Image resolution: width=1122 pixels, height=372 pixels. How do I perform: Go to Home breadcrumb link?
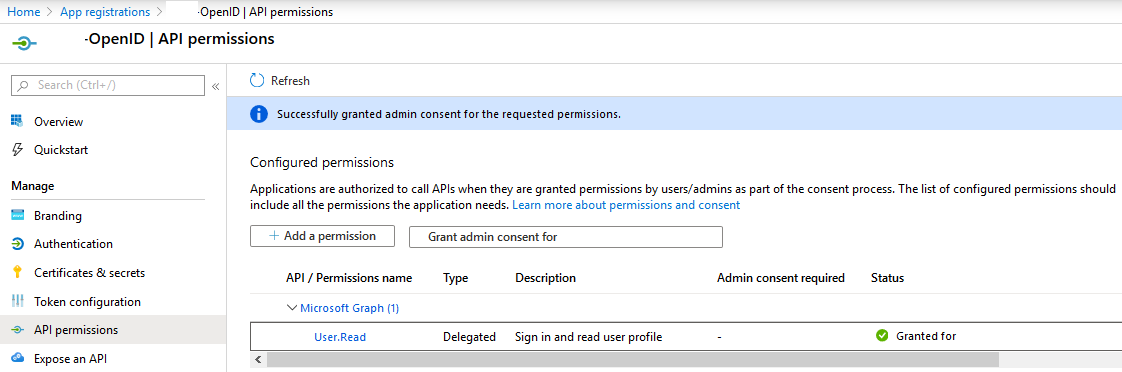pos(24,11)
